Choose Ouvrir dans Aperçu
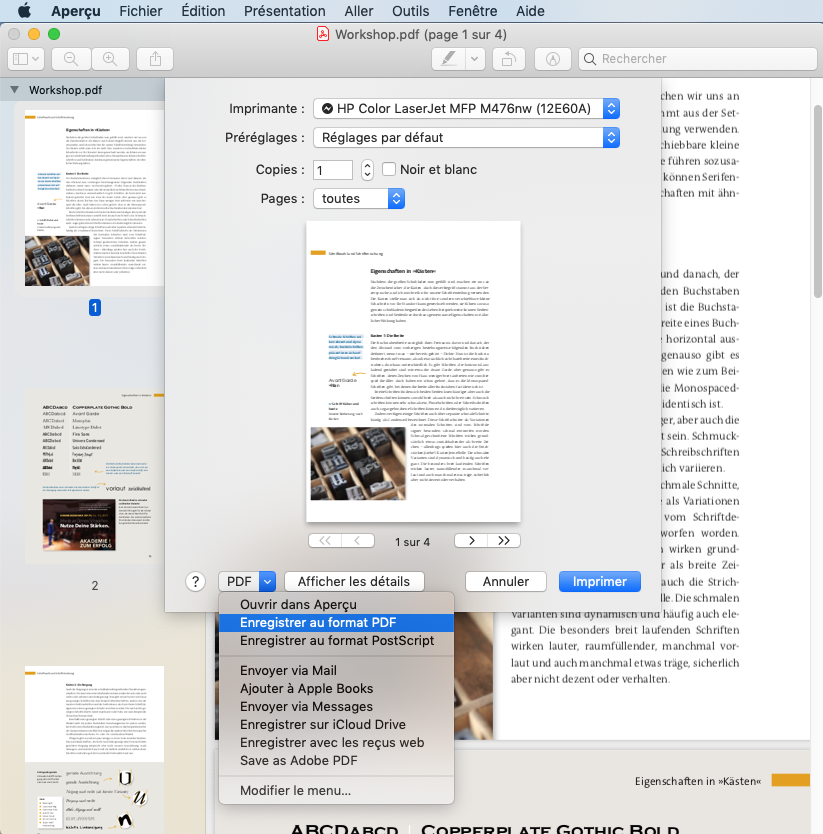This screenshot has height=834, width=823. point(336,605)
